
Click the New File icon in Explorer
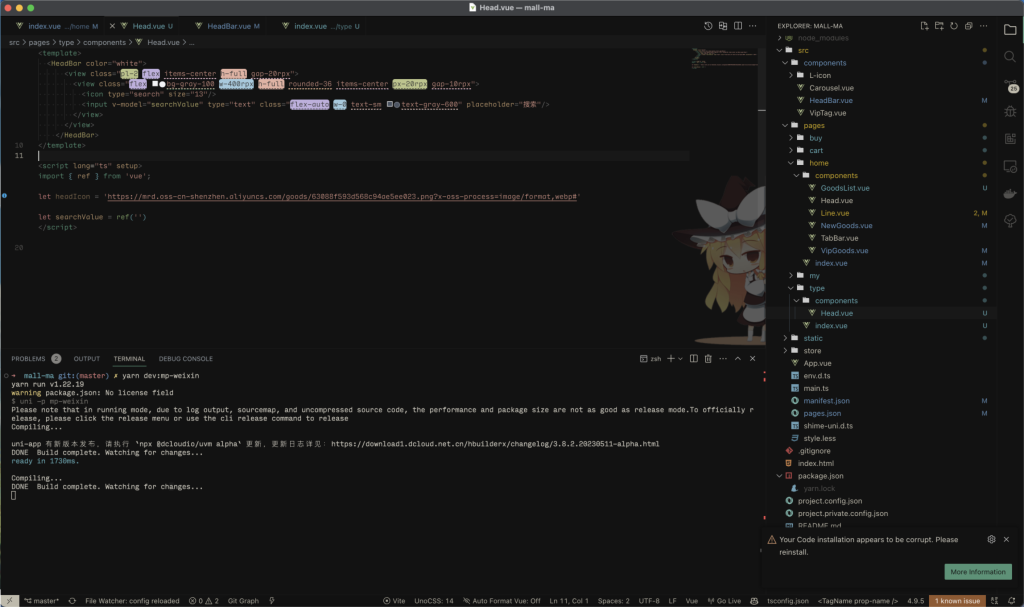pos(926,26)
